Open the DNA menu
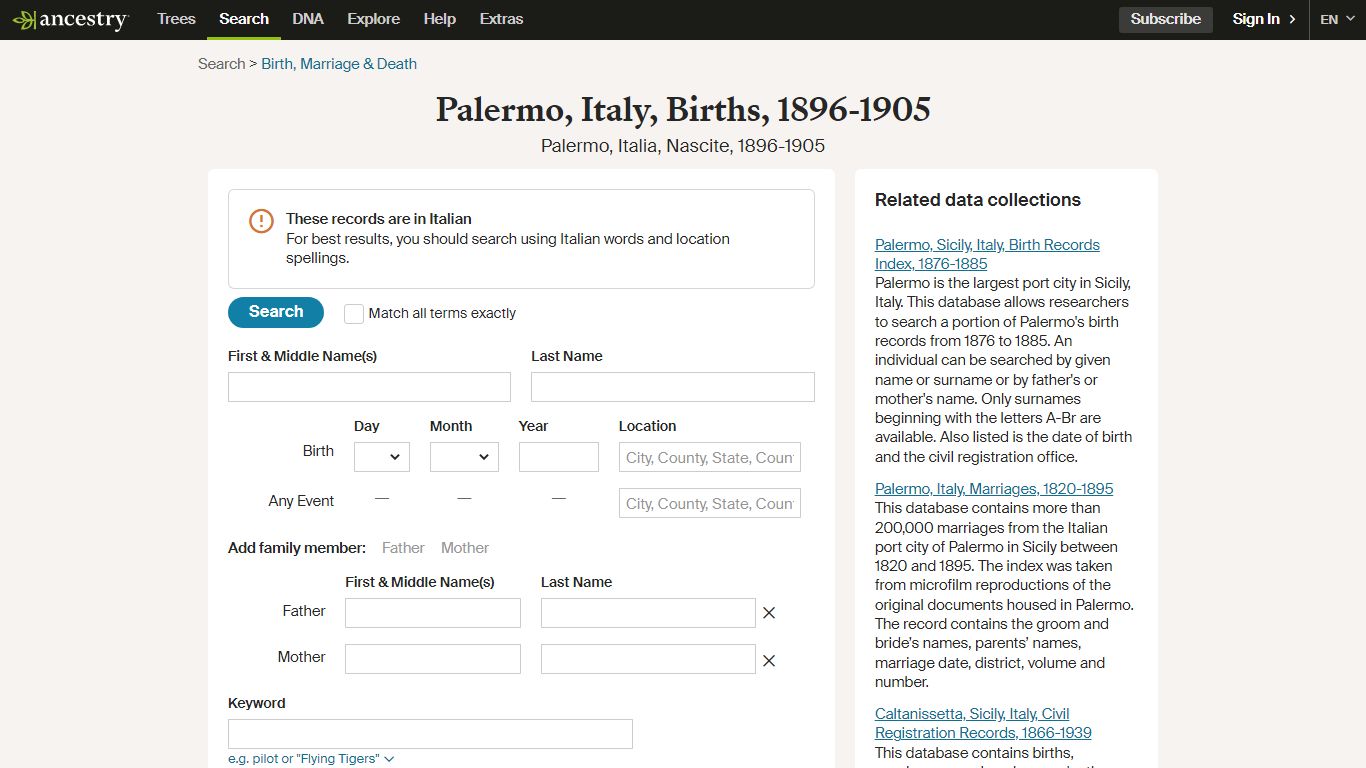Viewport: 1366px width, 768px height. click(308, 19)
